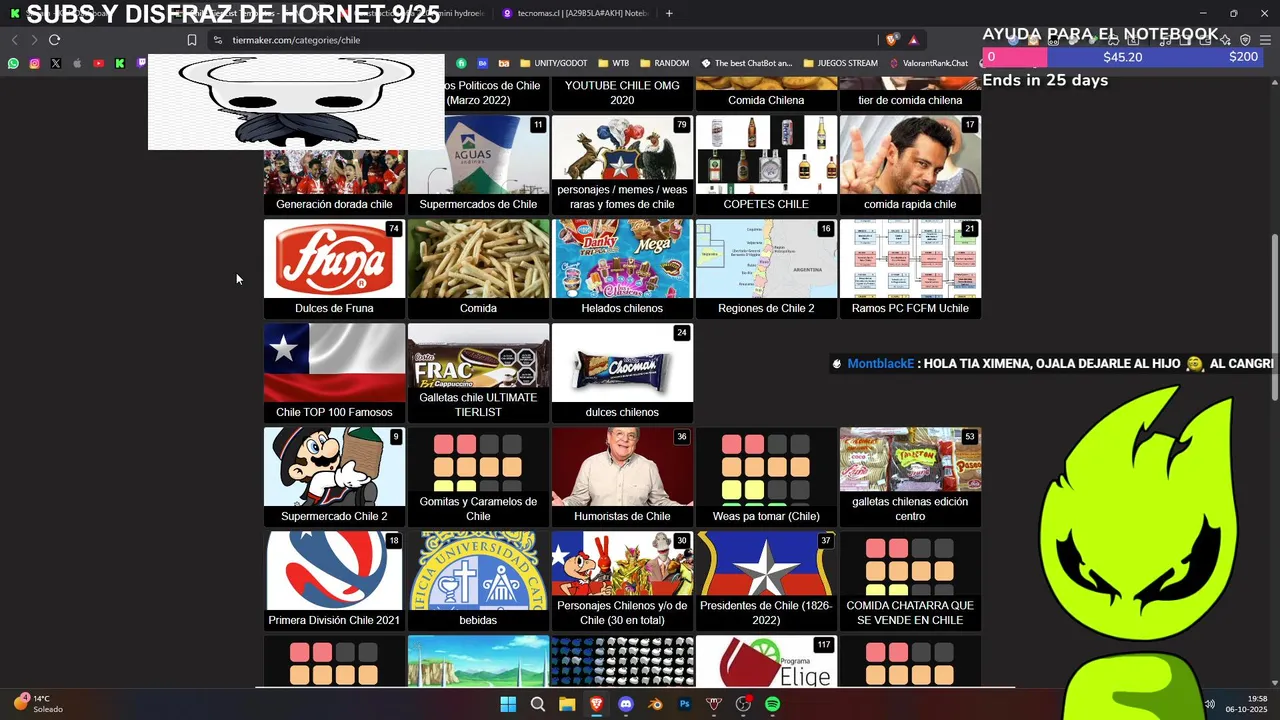
Task: Click the Brave browser taskbar icon
Action: [596, 704]
